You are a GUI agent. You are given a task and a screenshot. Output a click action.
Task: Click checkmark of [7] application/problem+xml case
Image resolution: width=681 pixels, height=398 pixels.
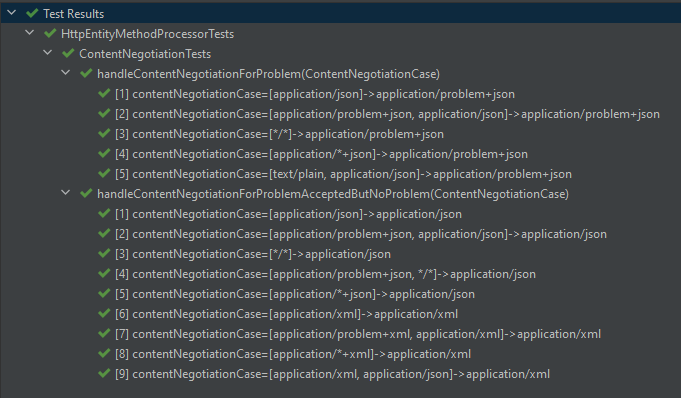click(x=104, y=333)
